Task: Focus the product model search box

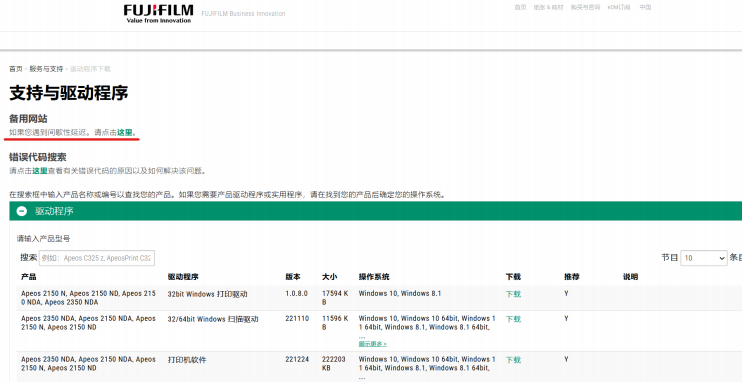Action: click(x=97, y=258)
